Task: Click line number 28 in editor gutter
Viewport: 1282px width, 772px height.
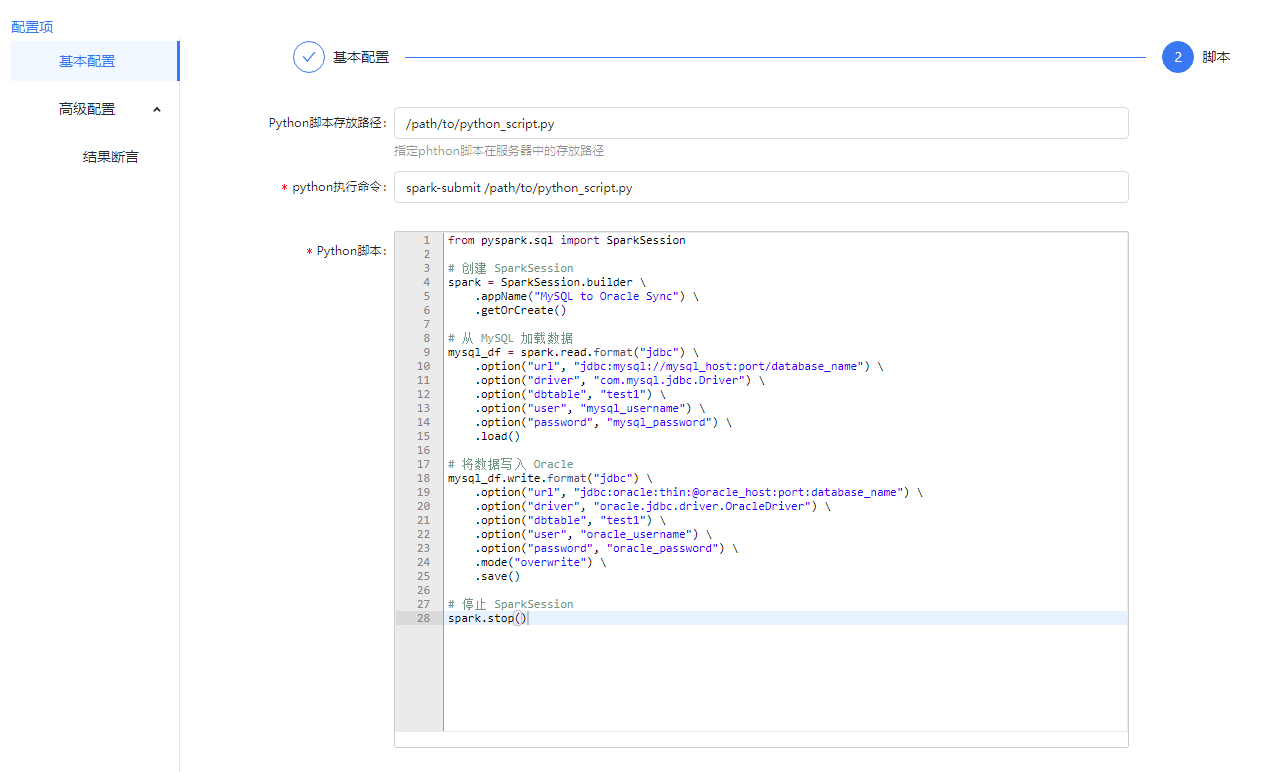Action: pyautogui.click(x=424, y=618)
